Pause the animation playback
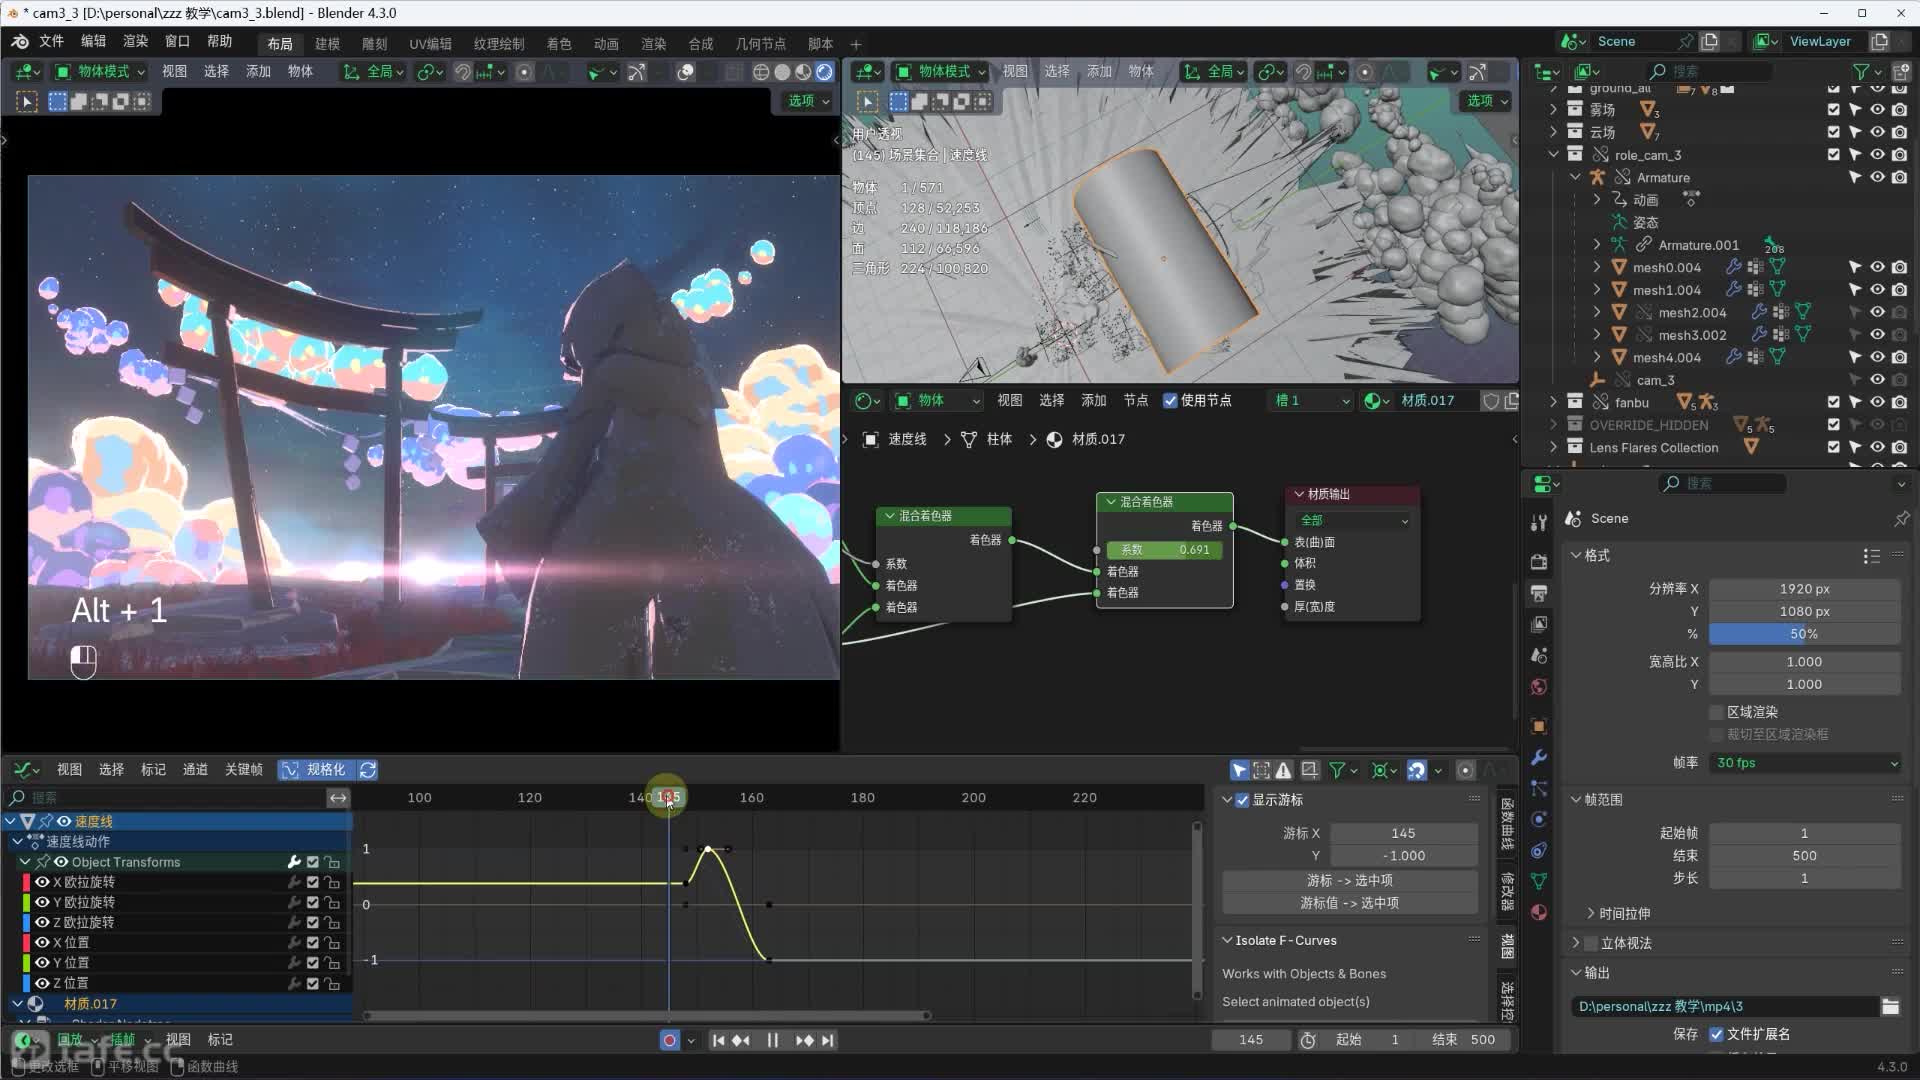 click(x=772, y=1040)
